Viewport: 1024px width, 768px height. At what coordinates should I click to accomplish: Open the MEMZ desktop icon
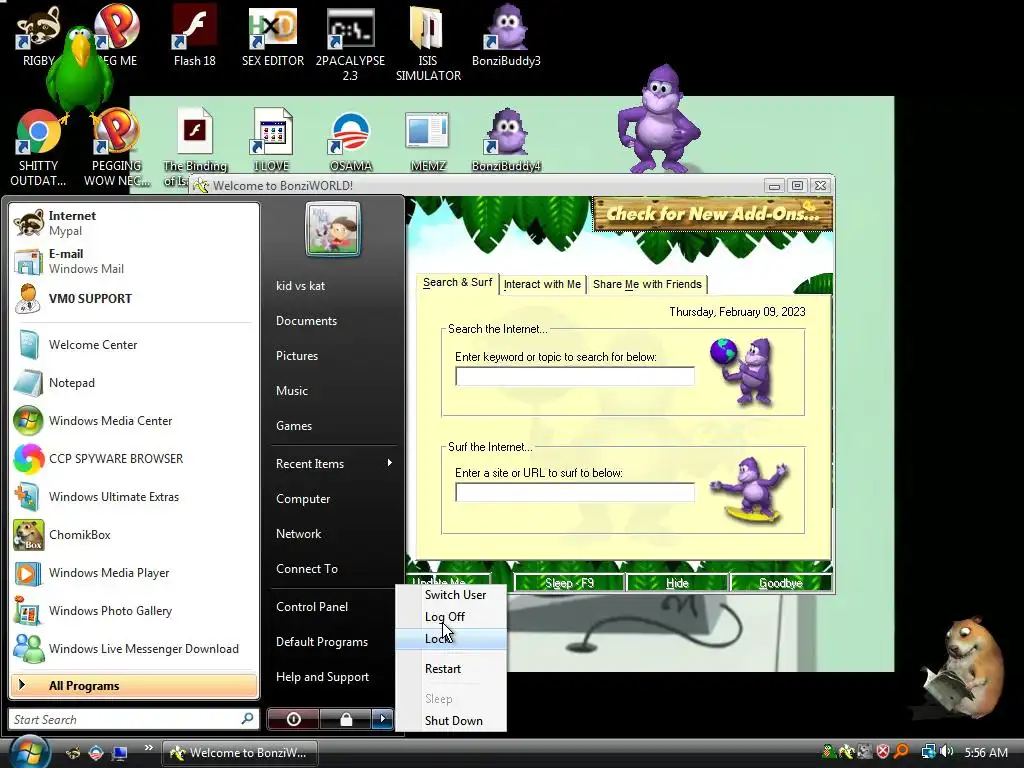coord(428,140)
